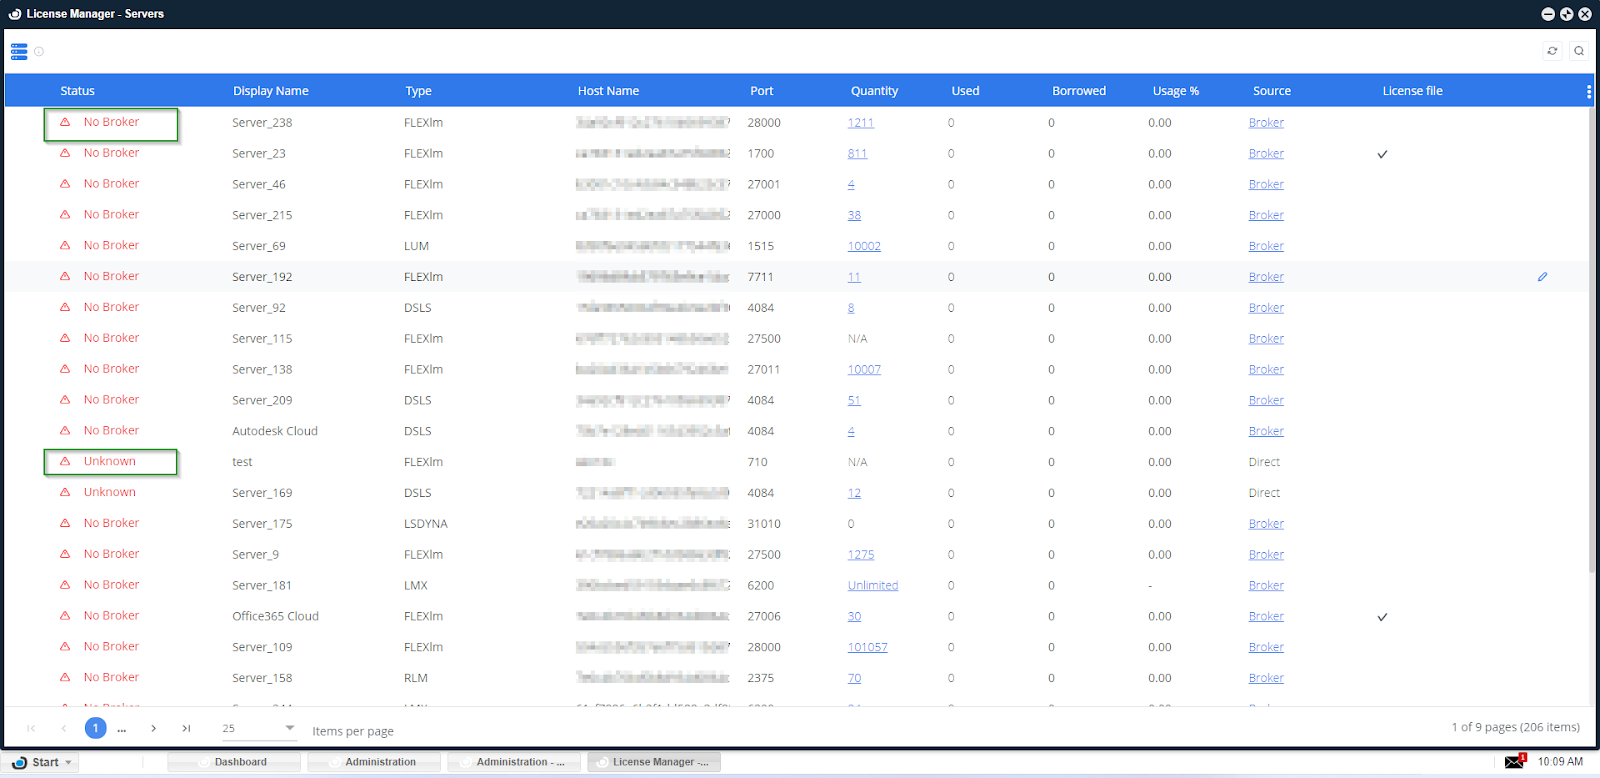Open search with the magnifier icon
Viewport: 1600px width, 778px height.
1579,51
